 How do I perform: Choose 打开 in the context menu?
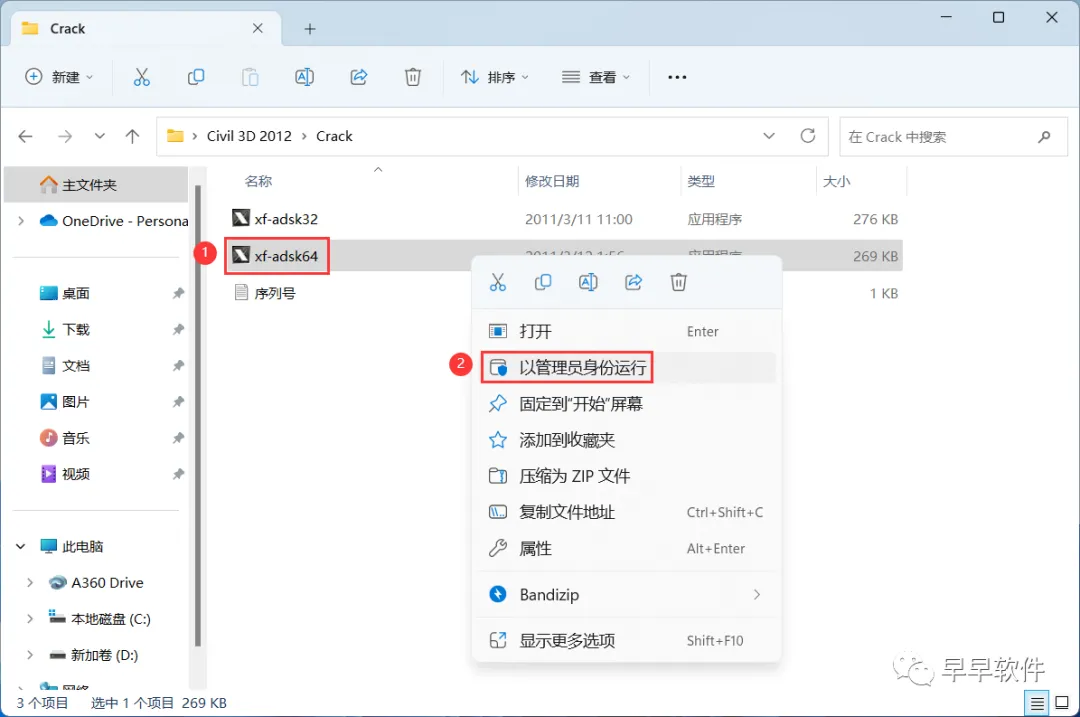tap(627, 331)
